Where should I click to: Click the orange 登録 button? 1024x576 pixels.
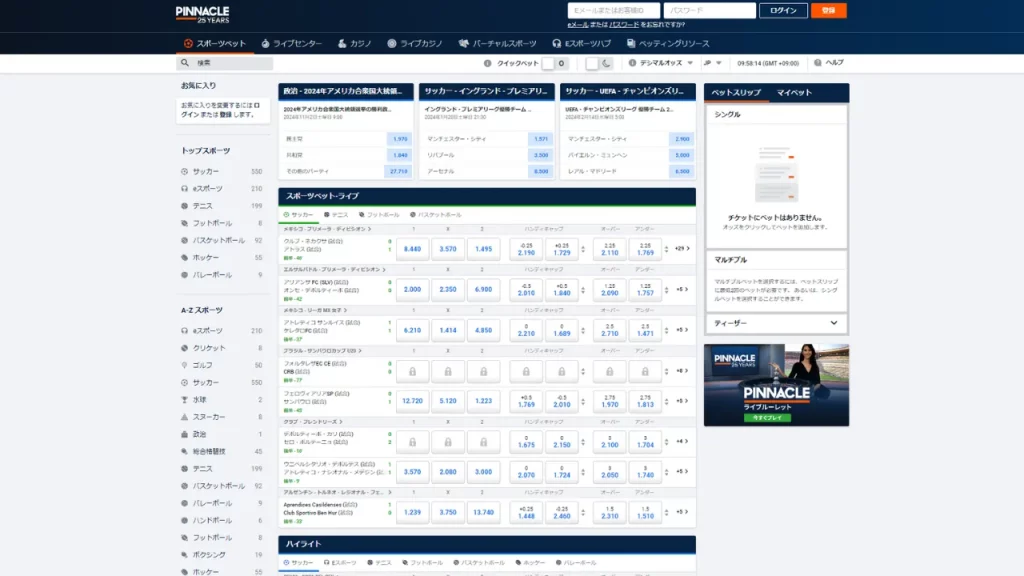coord(828,11)
